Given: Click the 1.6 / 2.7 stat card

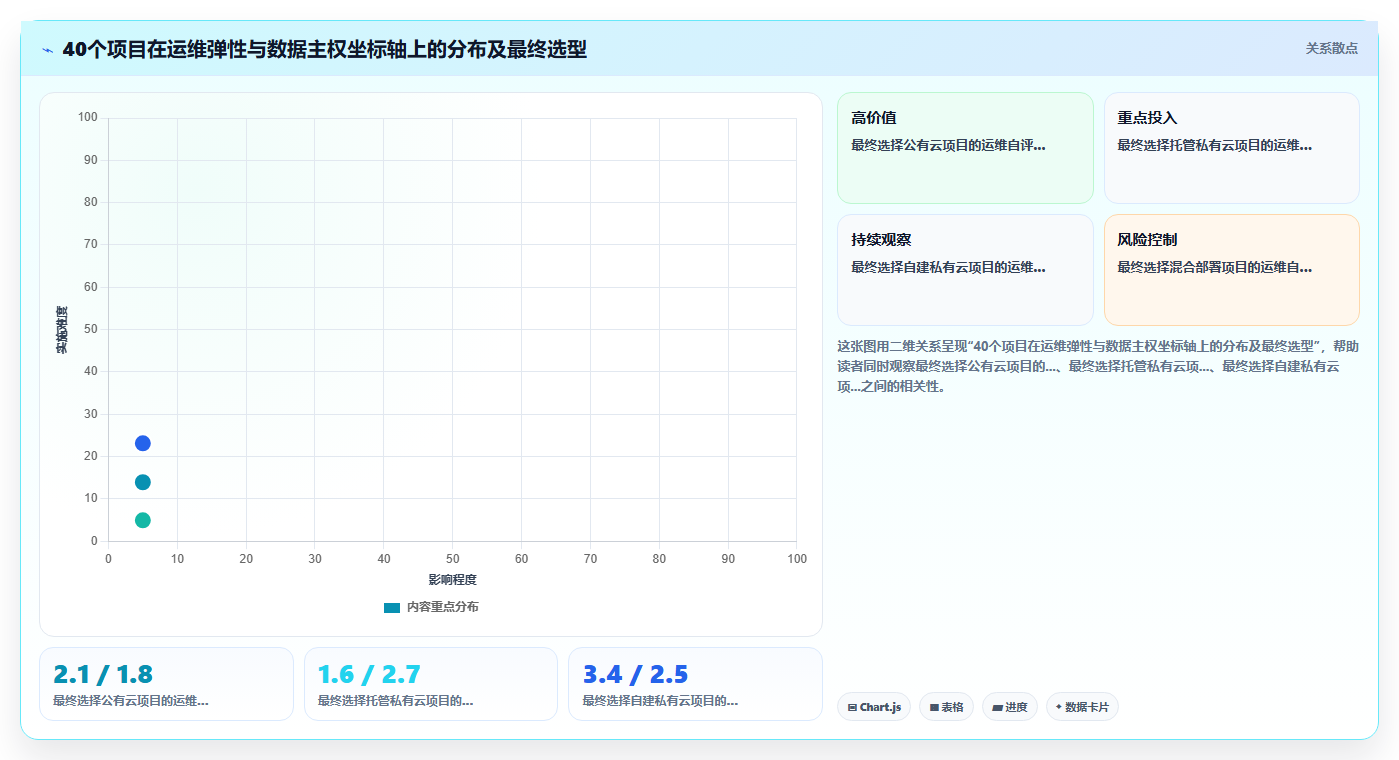Looking at the screenshot, I should point(431,684).
